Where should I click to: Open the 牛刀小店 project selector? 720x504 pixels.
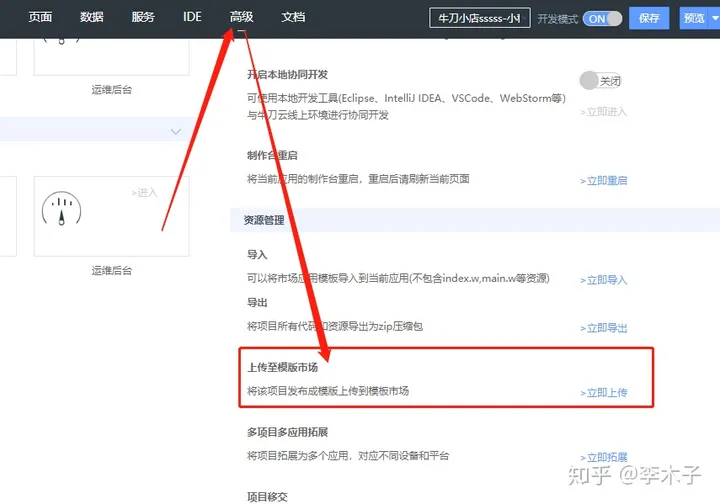[479, 18]
